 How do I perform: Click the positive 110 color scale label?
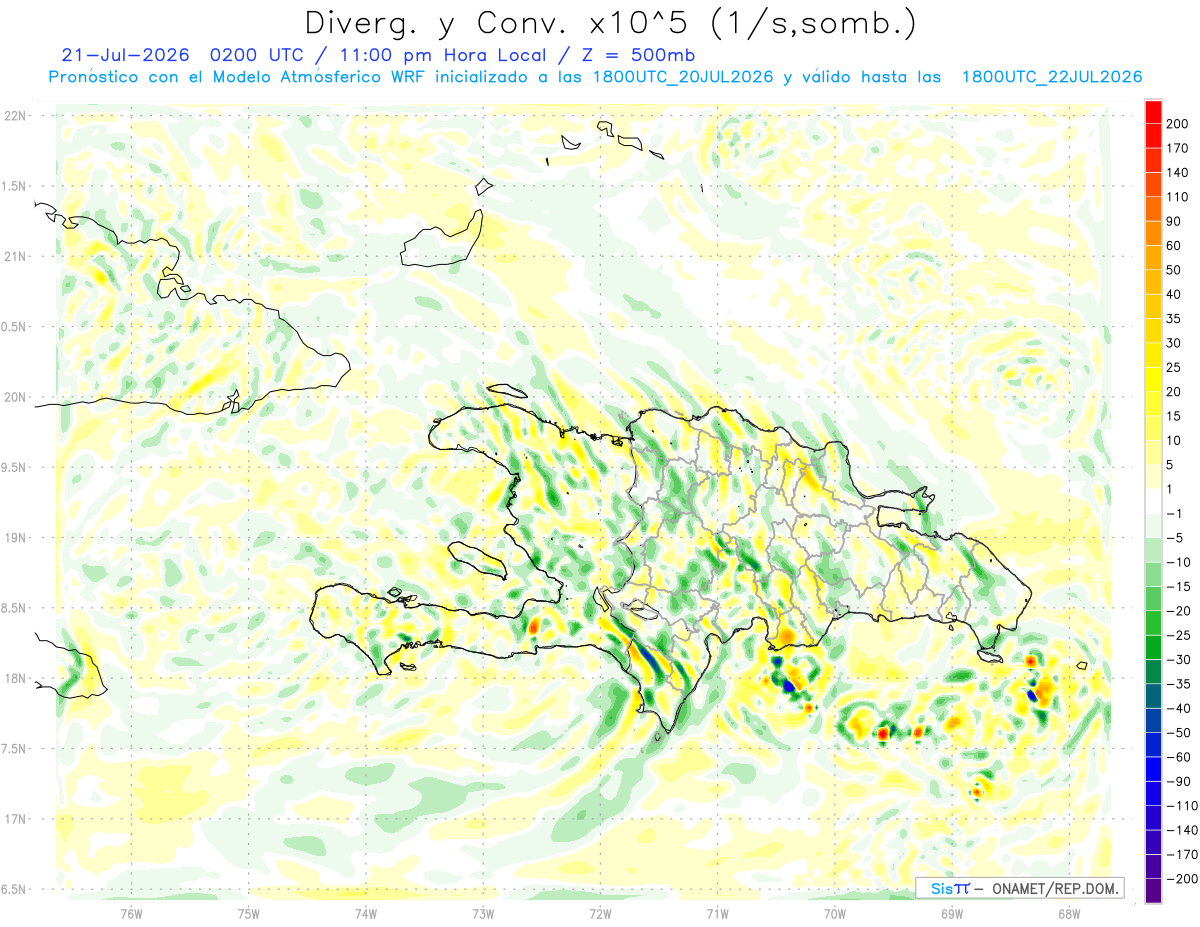pos(1179,197)
